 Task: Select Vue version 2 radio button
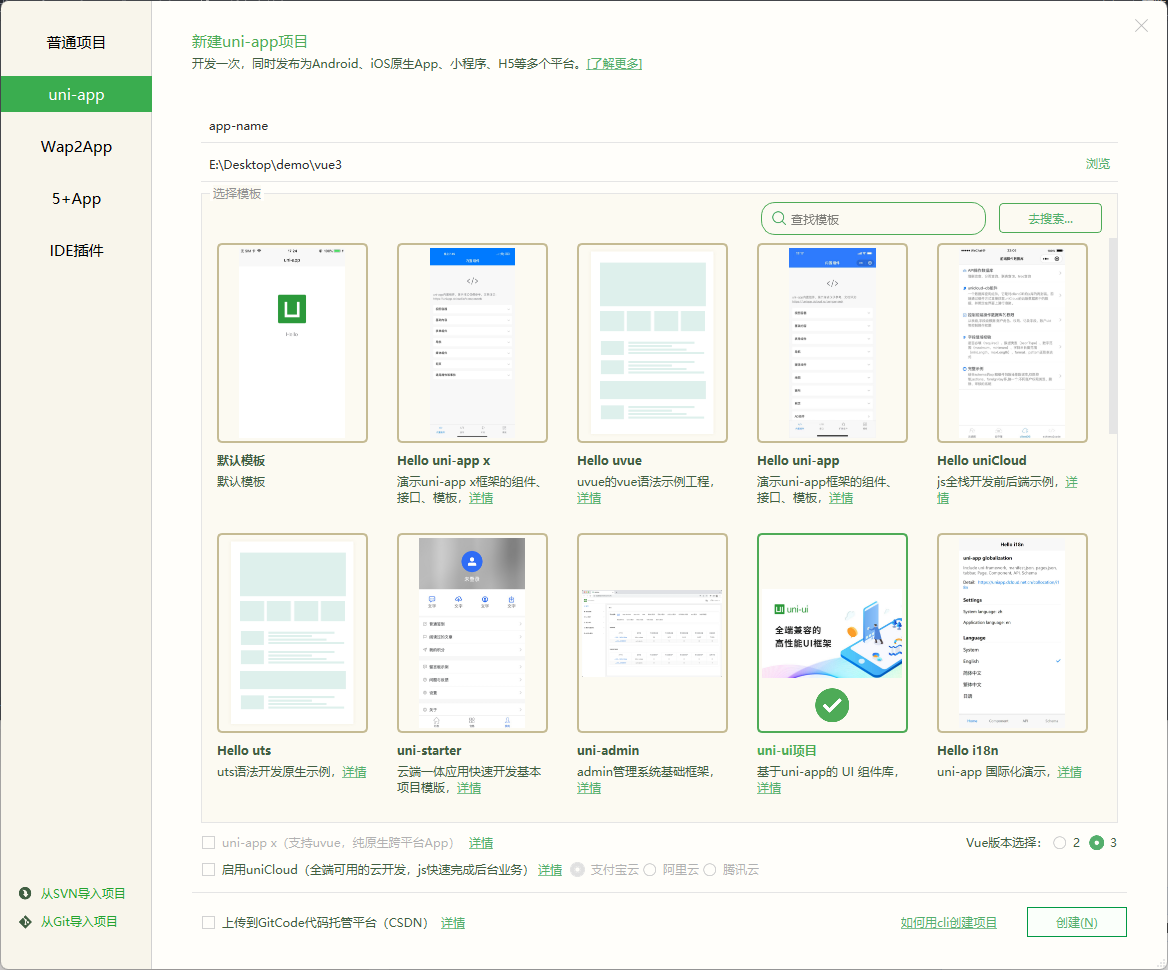tap(1060, 843)
